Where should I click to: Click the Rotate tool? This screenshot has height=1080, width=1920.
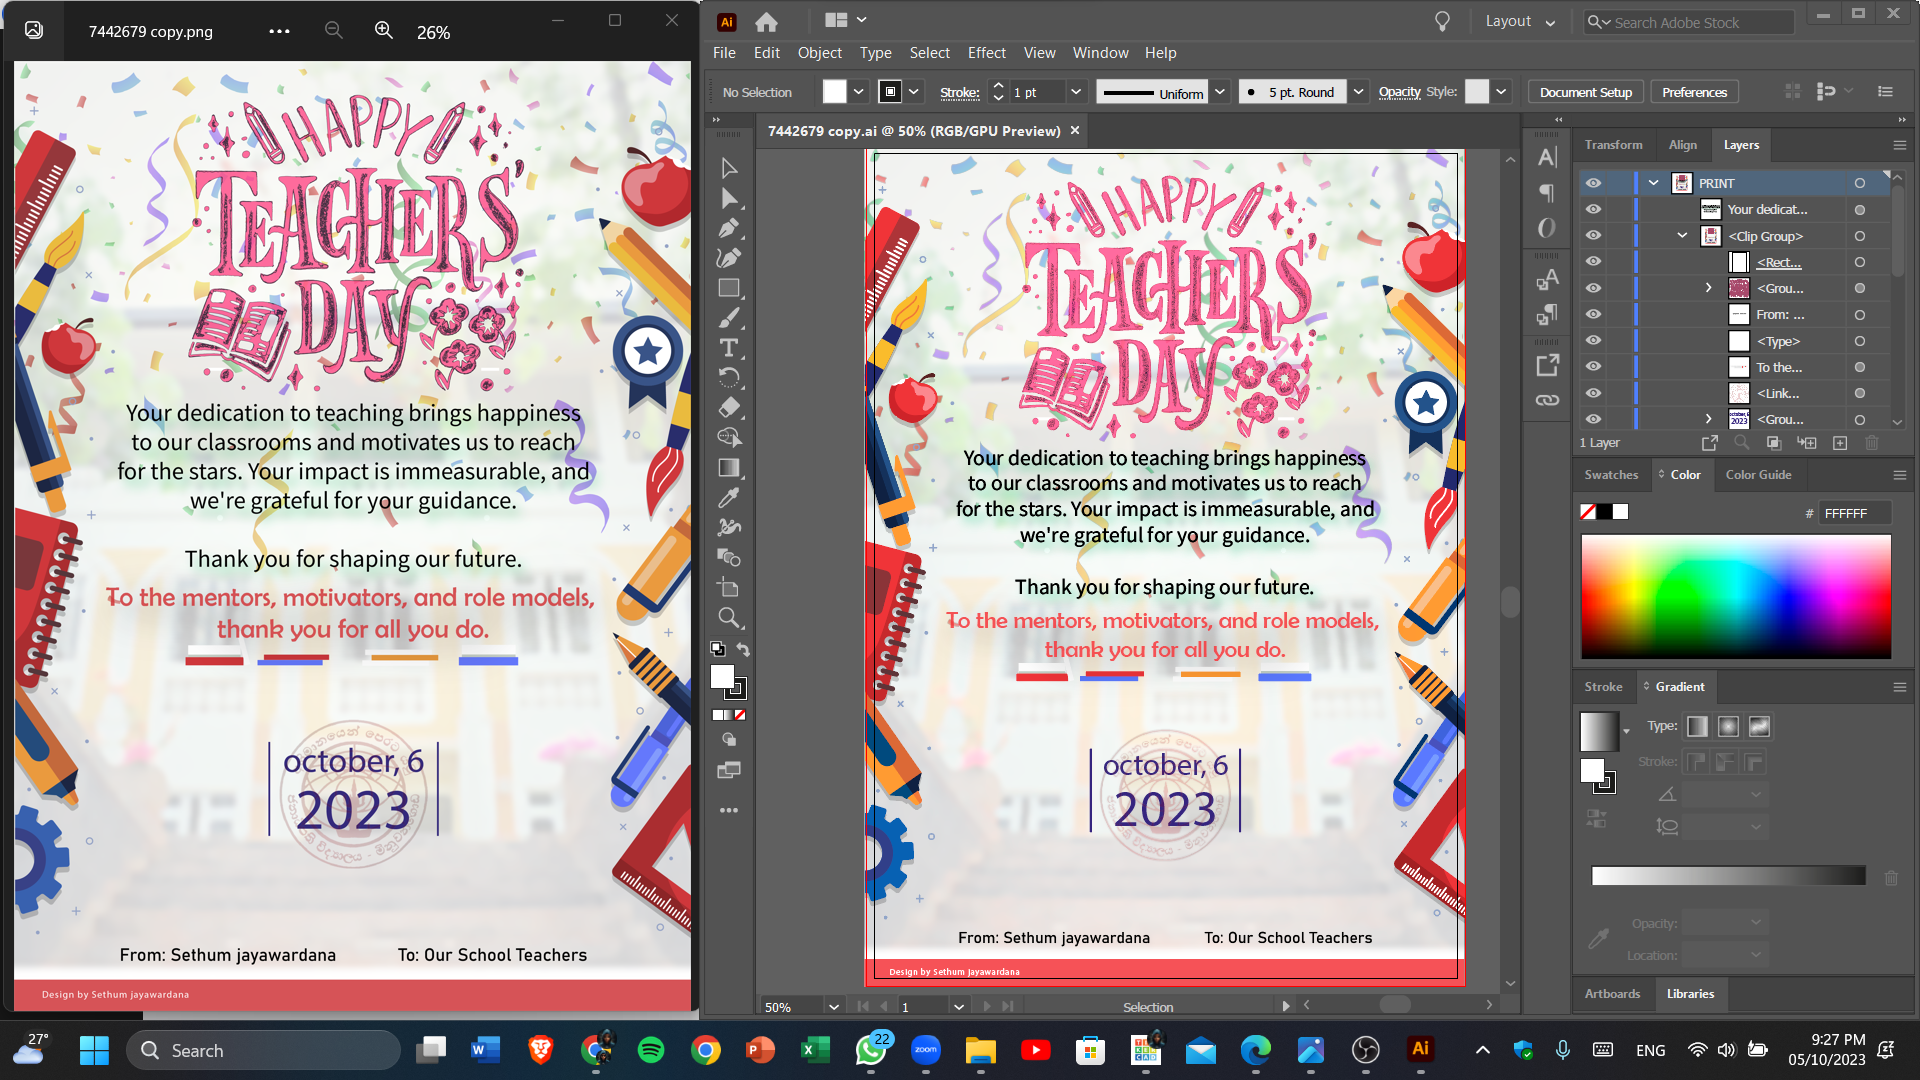(729, 377)
